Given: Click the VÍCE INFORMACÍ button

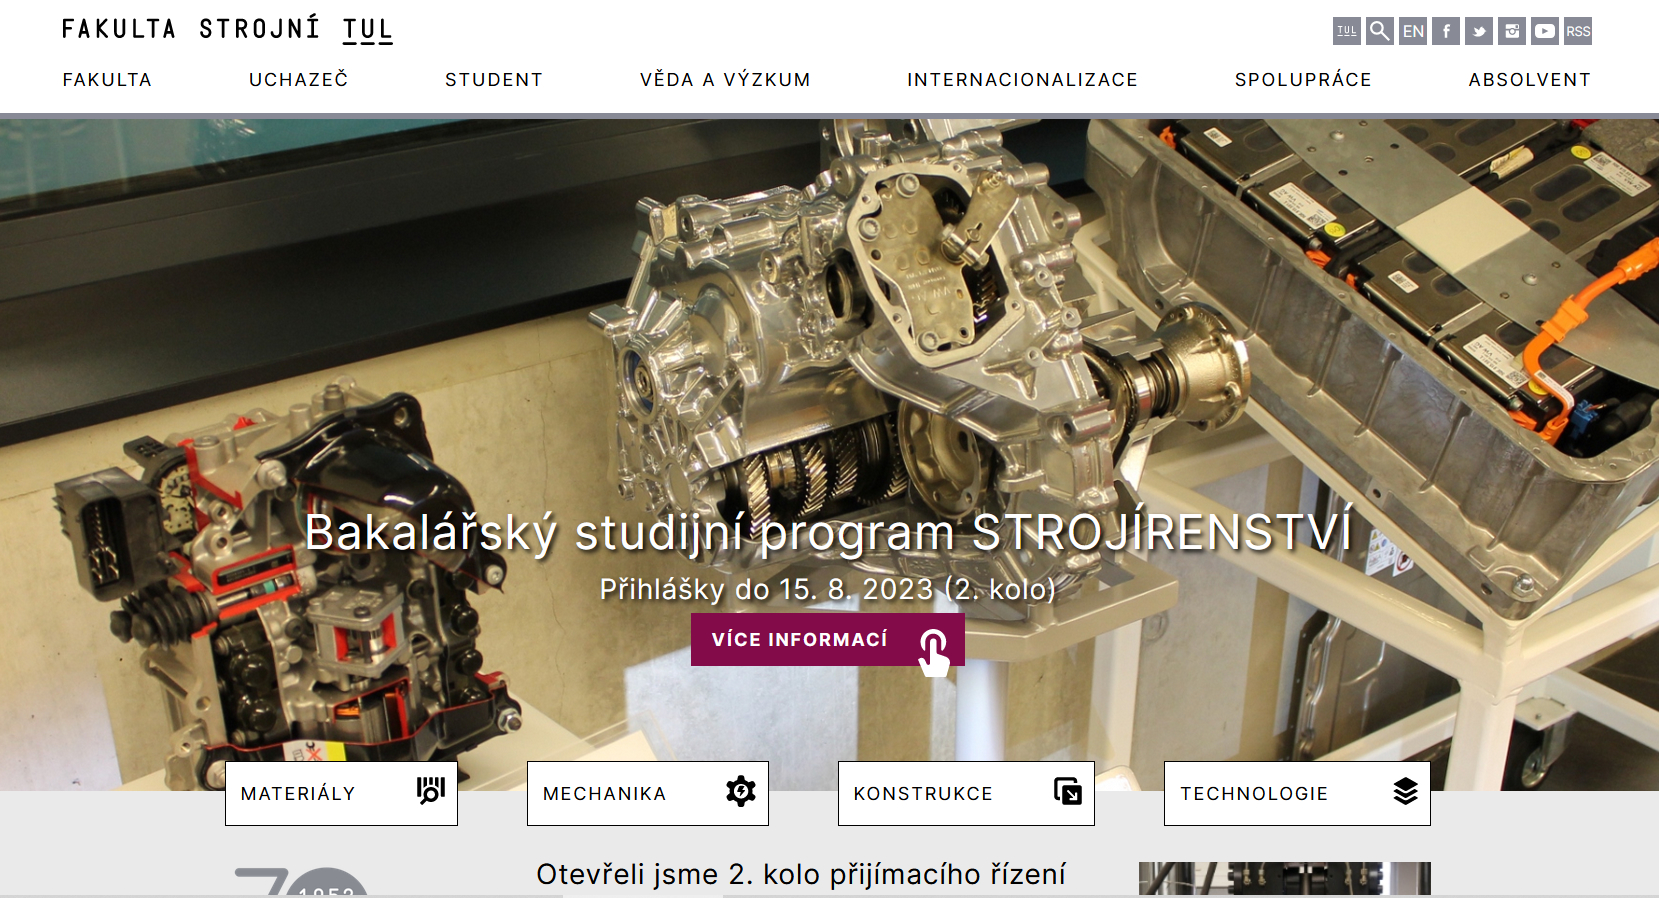Looking at the screenshot, I should click(827, 640).
